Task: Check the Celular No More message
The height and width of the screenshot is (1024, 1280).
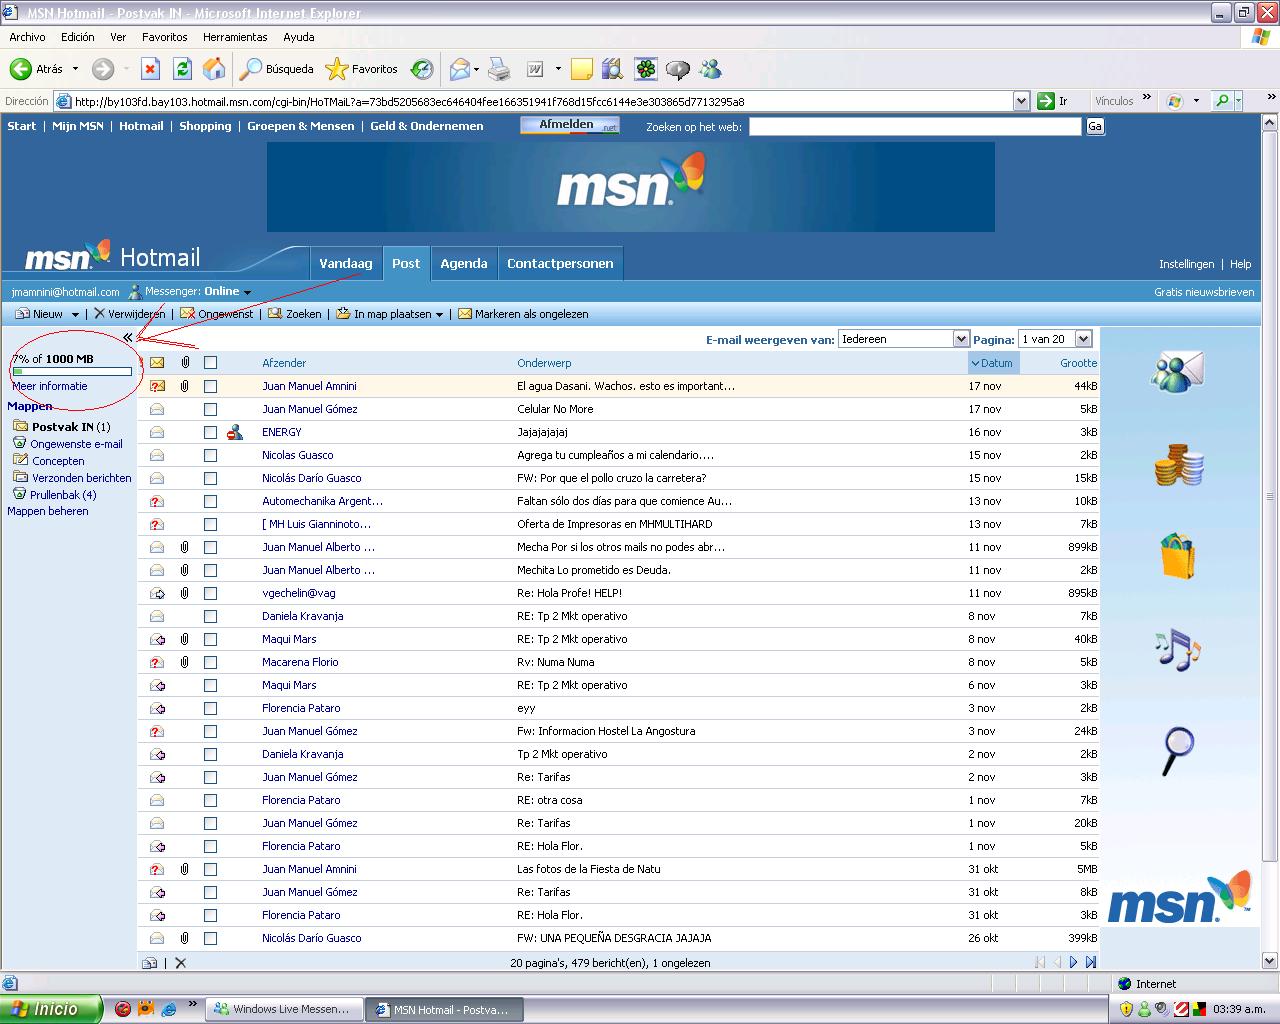Action: click(210, 409)
